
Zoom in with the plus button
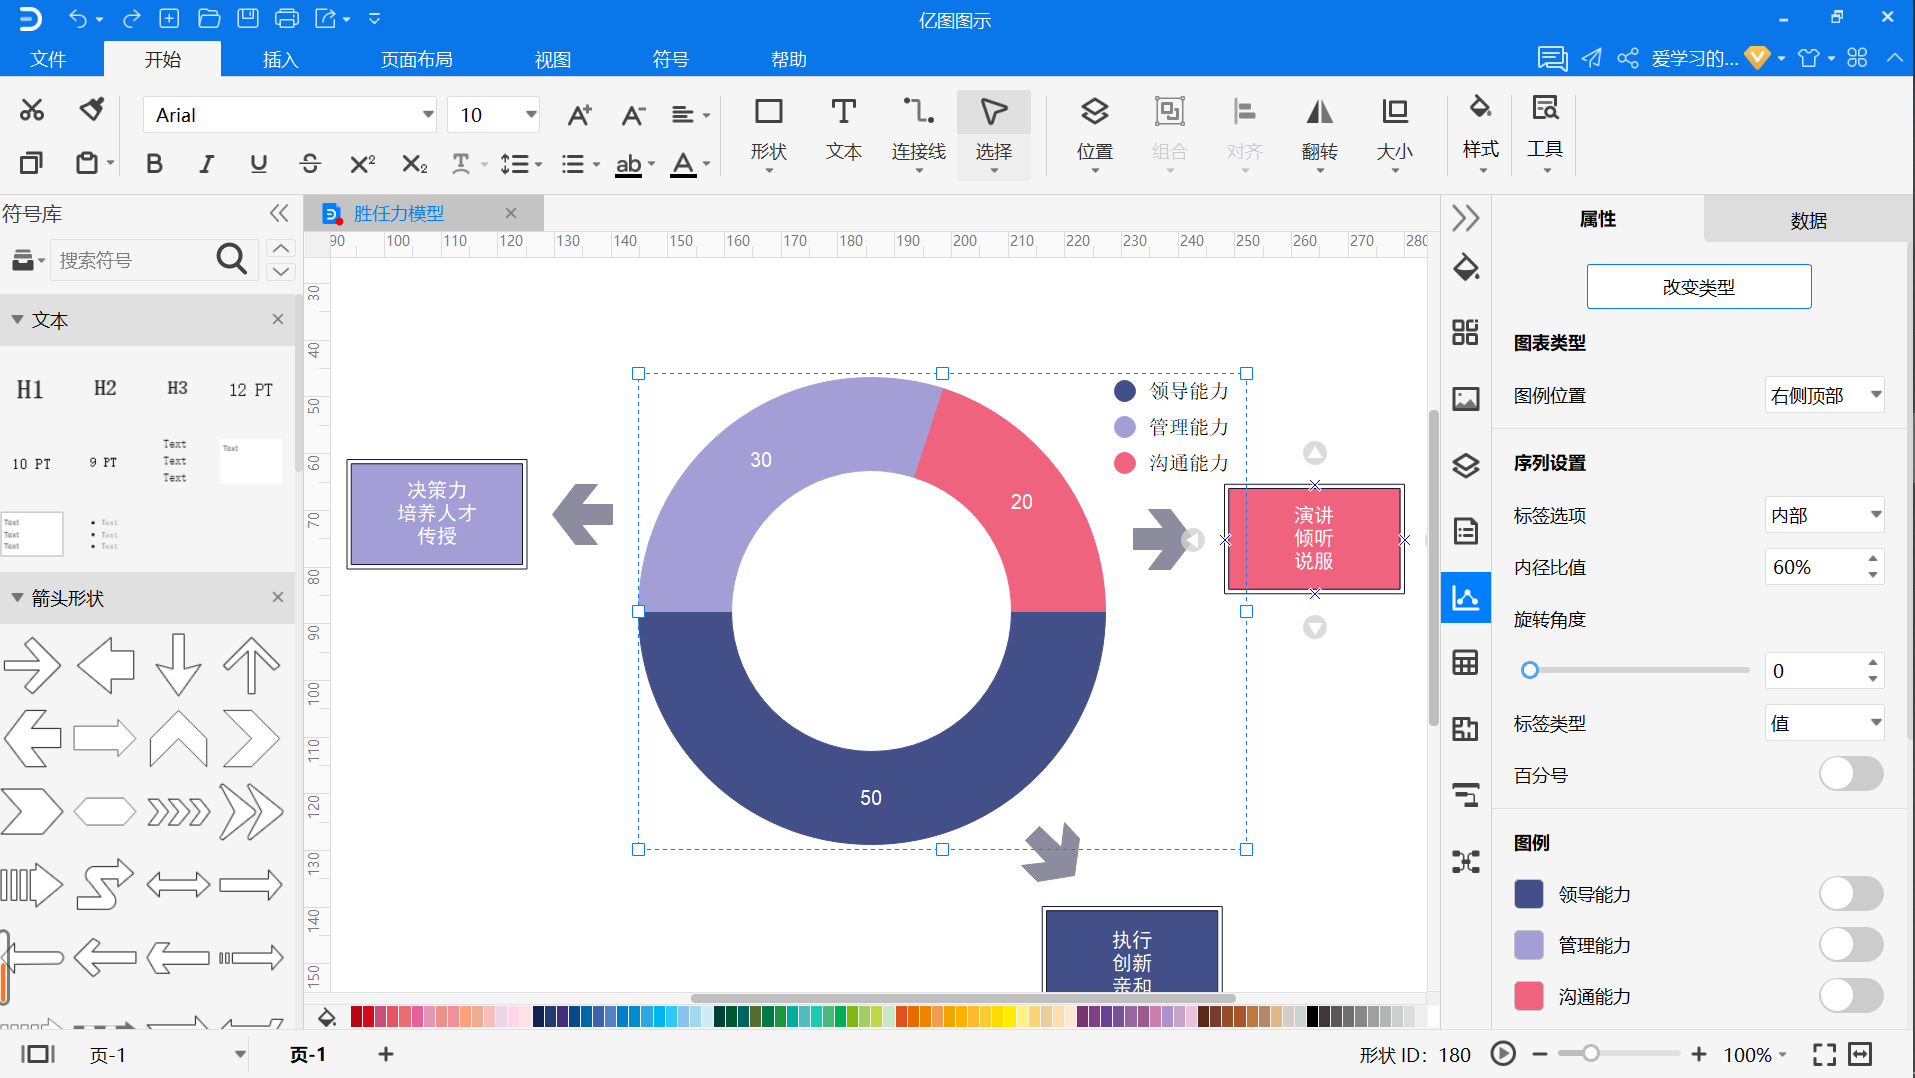click(1699, 1054)
